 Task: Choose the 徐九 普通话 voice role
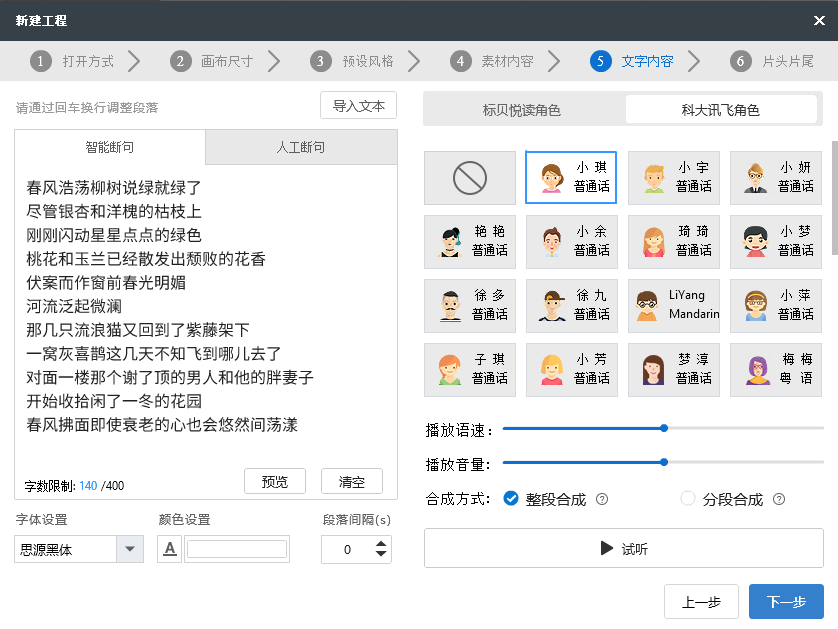point(571,306)
